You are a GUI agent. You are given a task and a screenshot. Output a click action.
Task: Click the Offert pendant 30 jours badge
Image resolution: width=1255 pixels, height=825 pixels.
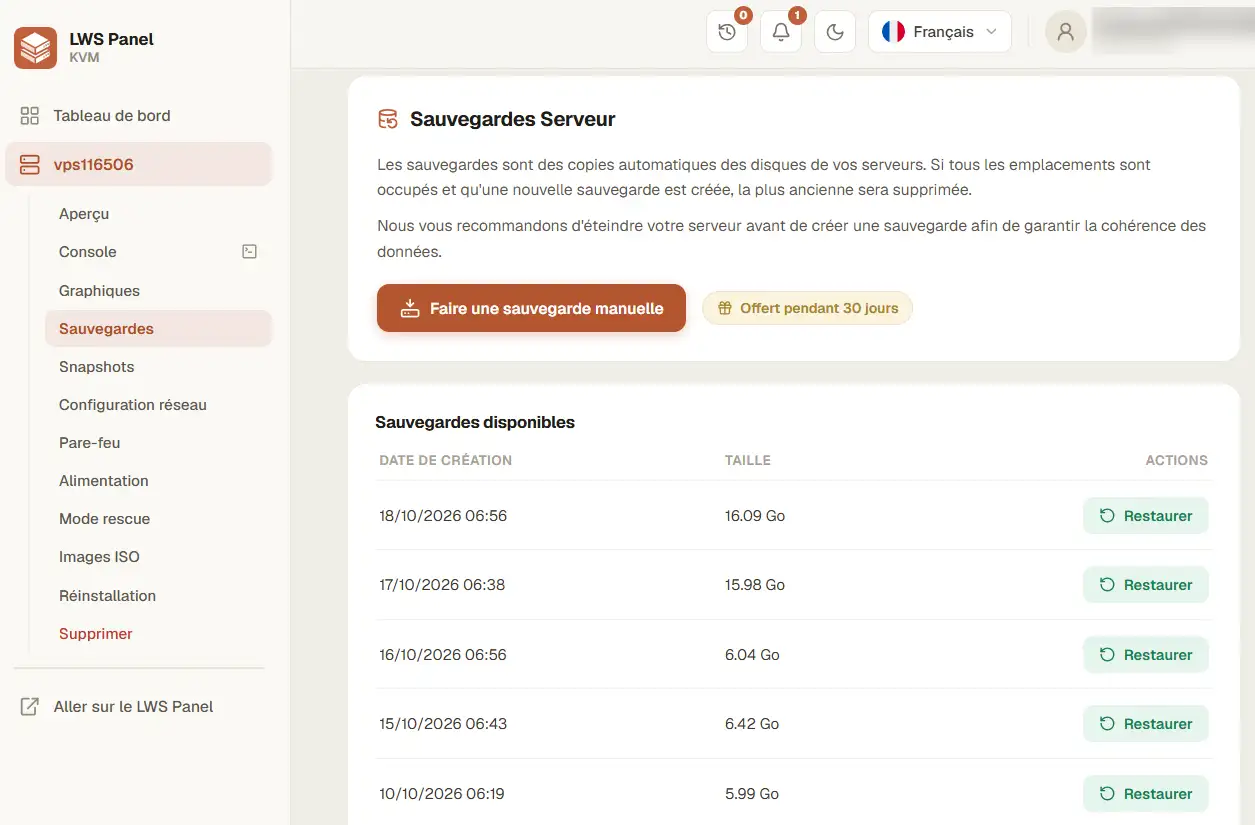click(x=807, y=308)
